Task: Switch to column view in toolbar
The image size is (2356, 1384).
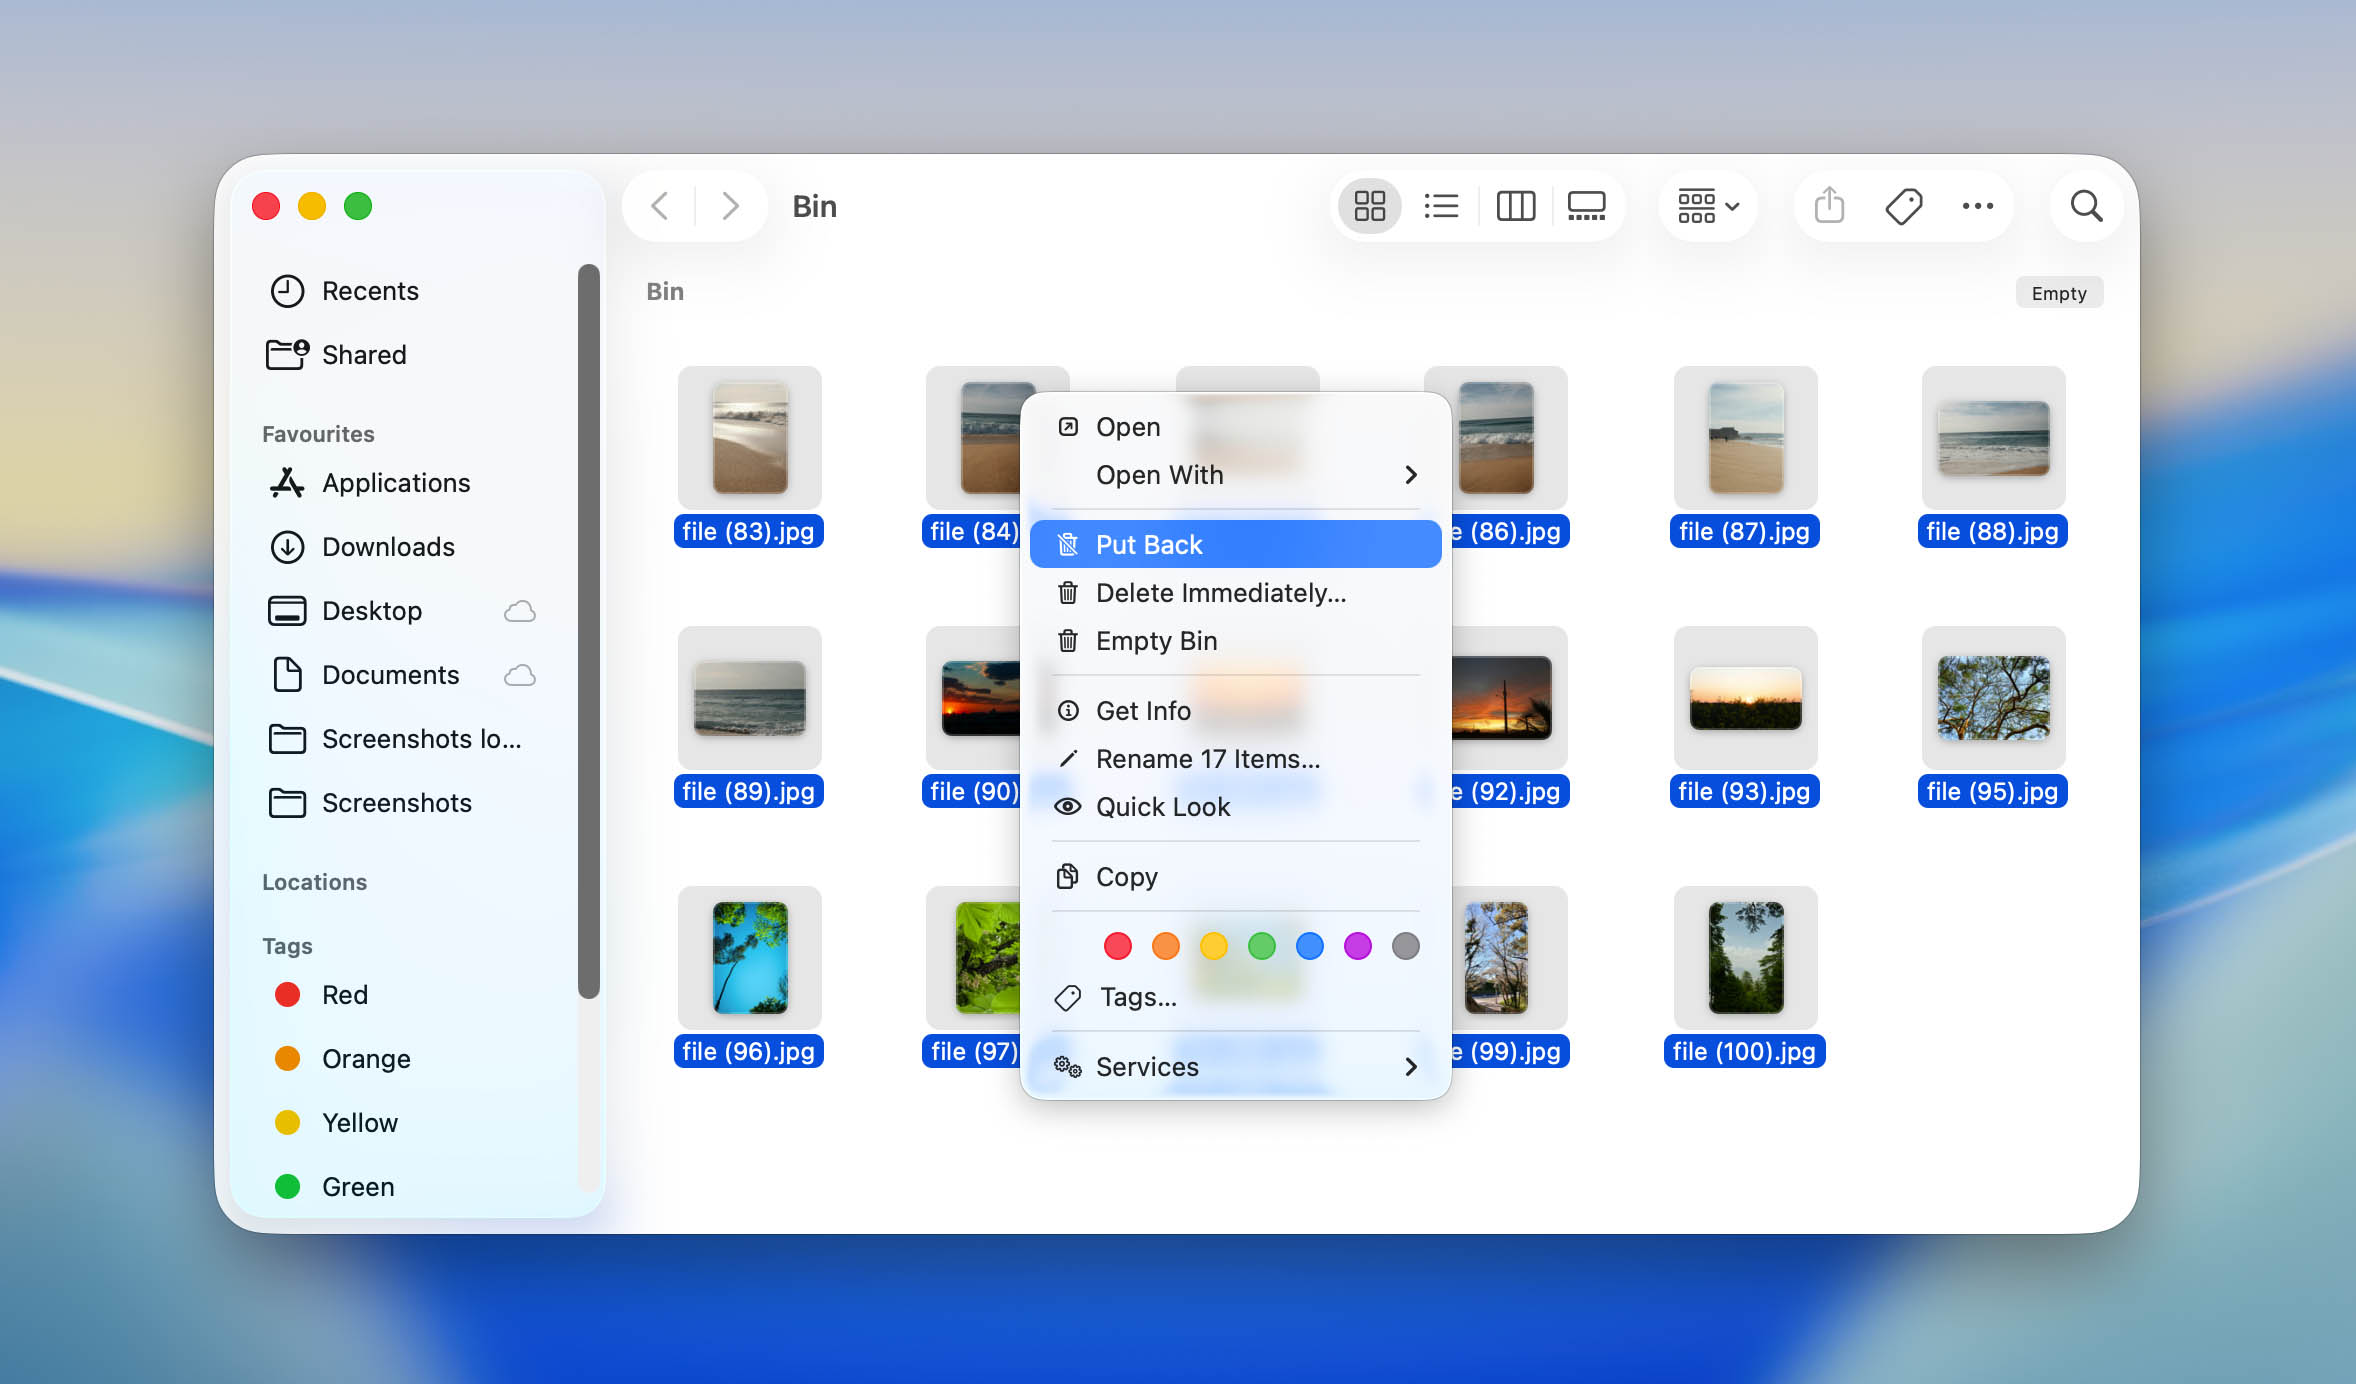Action: (x=1515, y=207)
